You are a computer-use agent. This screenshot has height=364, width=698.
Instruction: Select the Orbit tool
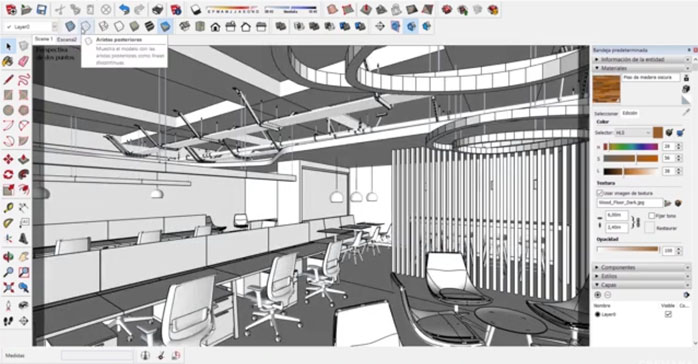8,257
